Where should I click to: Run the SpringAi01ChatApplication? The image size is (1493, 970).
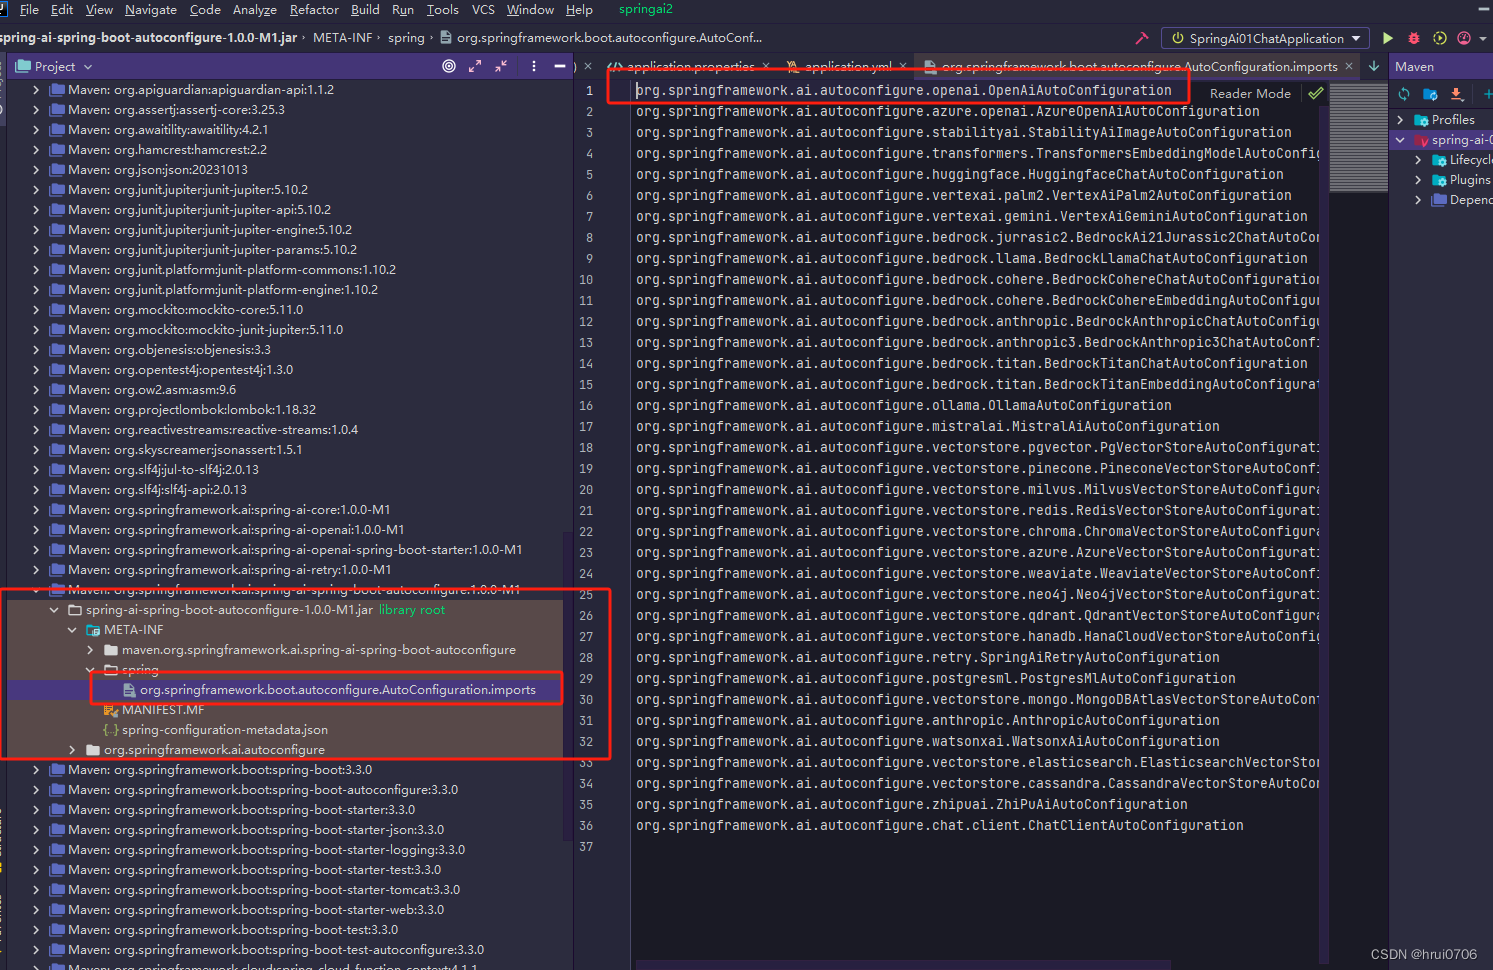1387,38
